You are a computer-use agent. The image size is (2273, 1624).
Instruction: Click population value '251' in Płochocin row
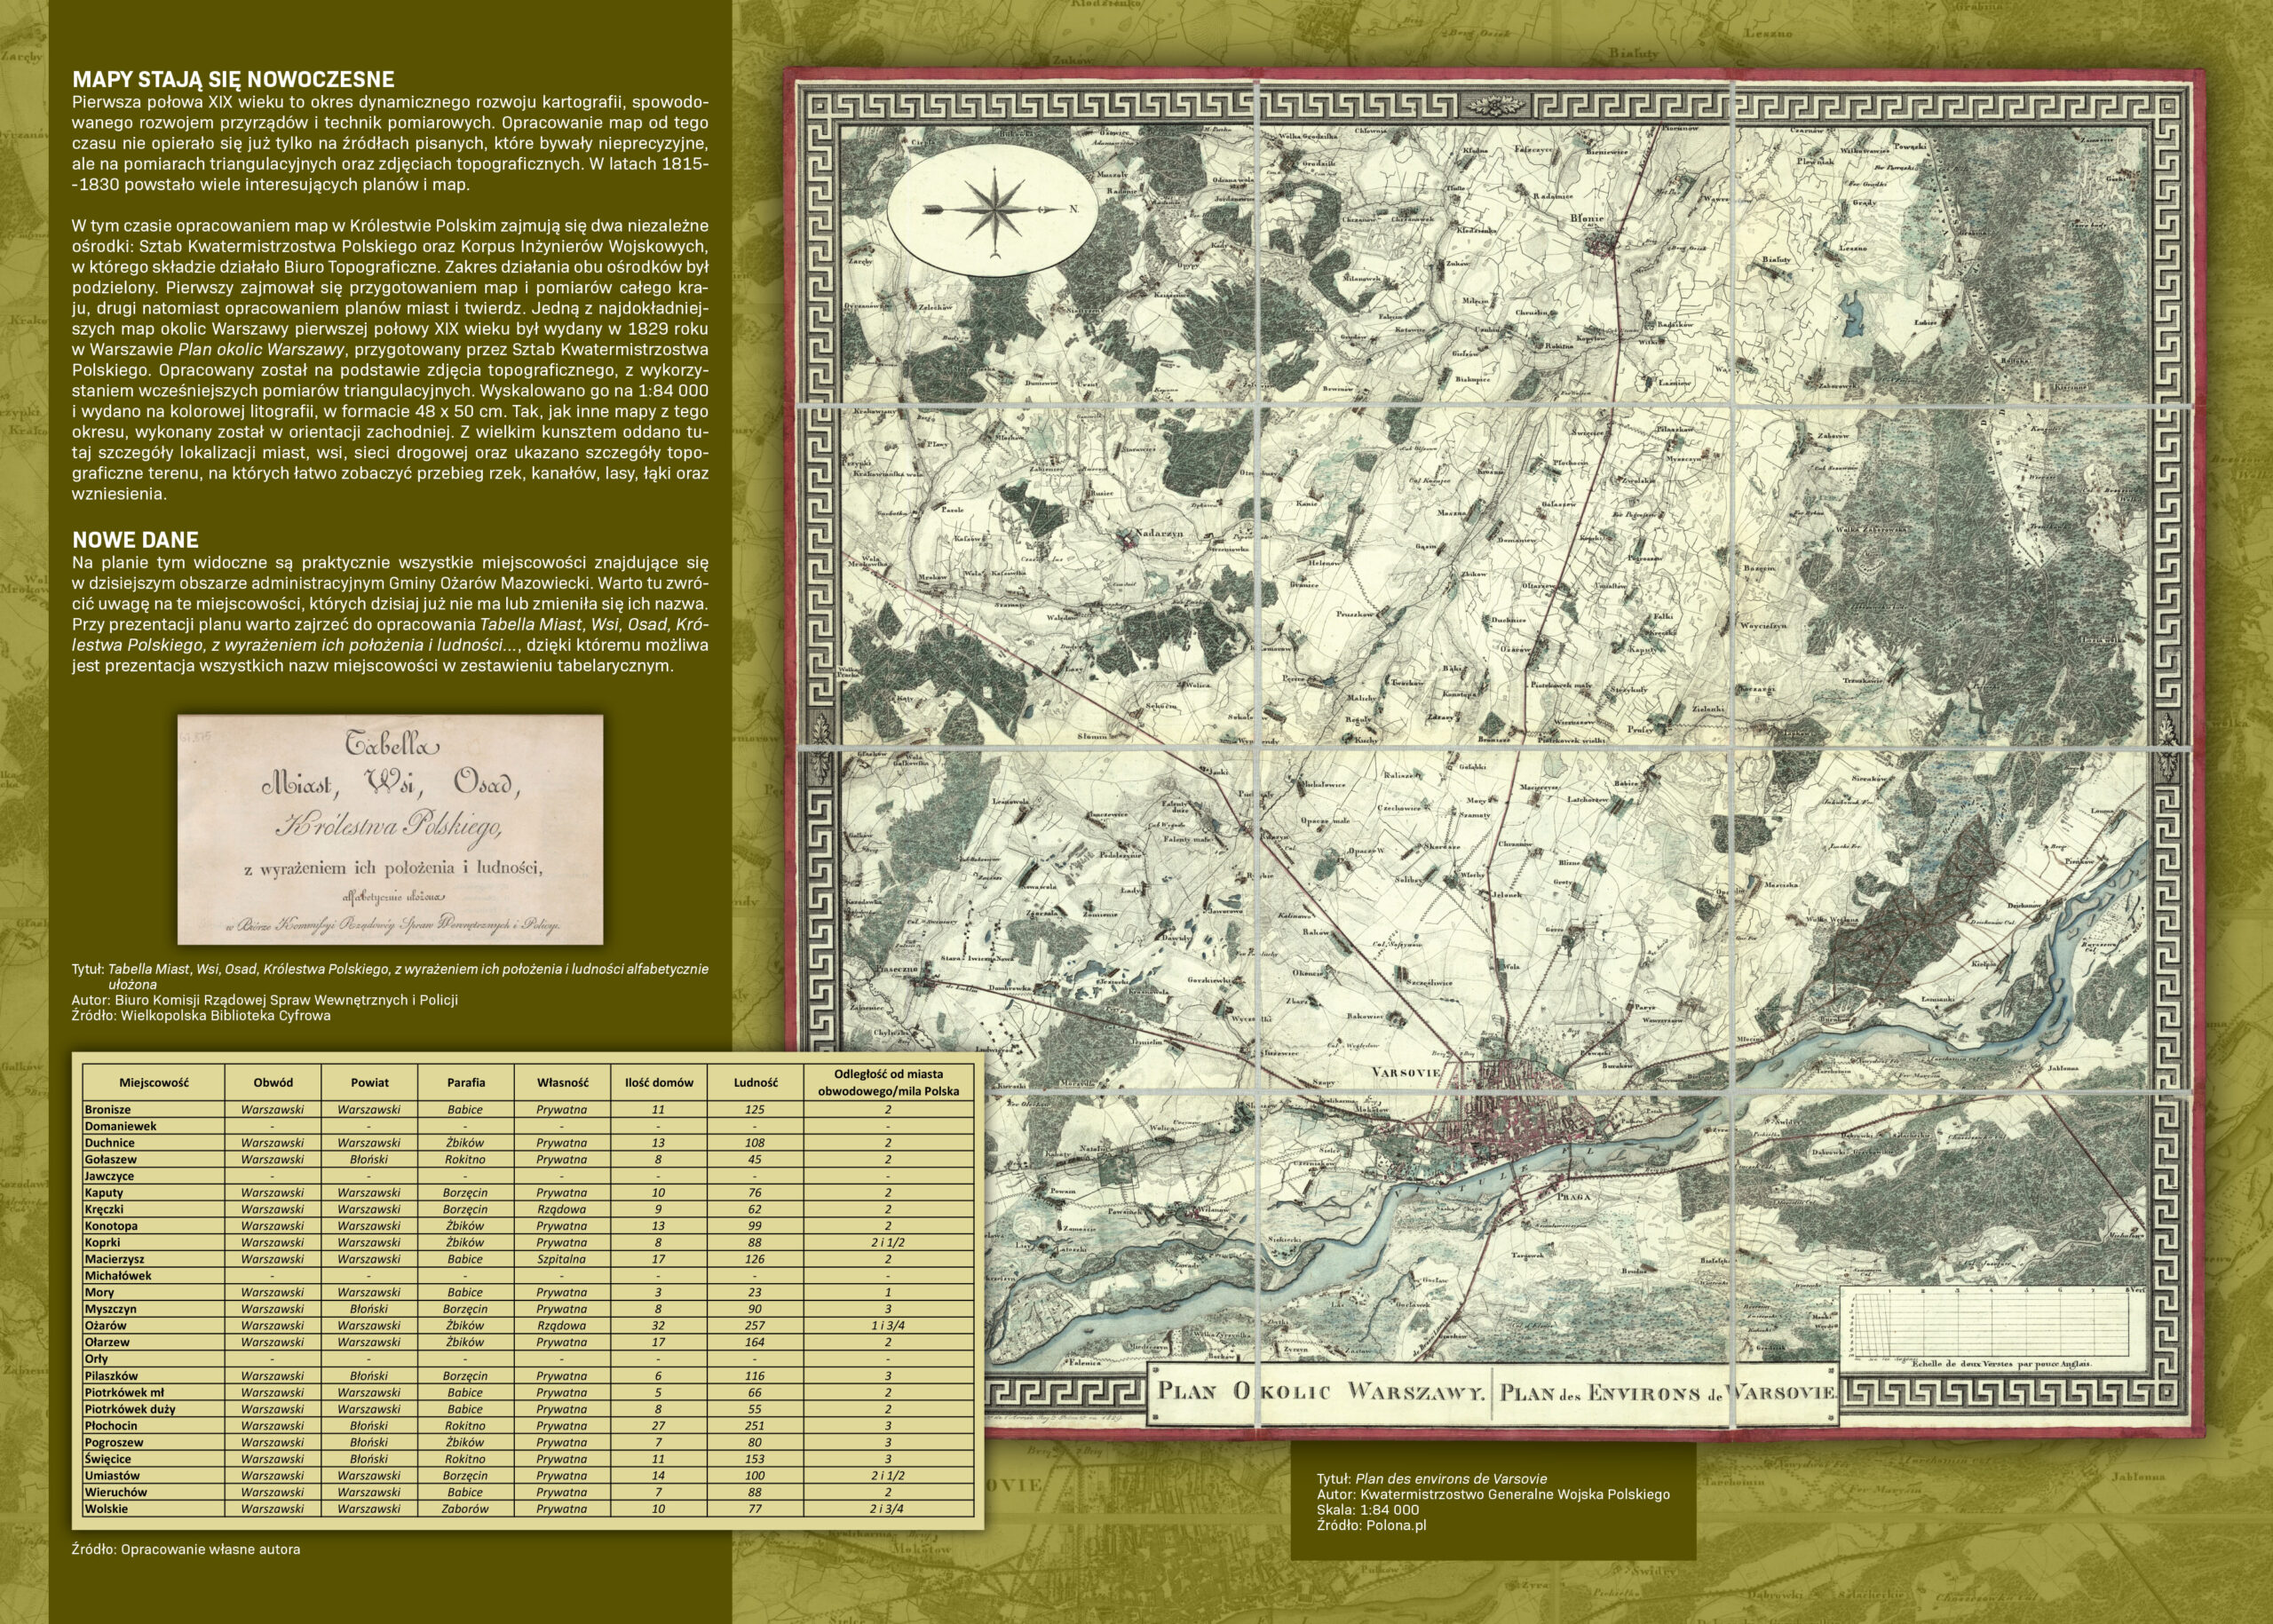(x=755, y=1426)
